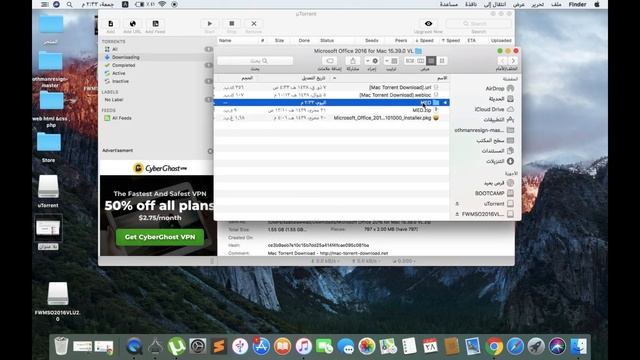Image resolution: width=640 pixels, height=360 pixels.
Task: Open Siri from the Dock
Action: [557, 347]
